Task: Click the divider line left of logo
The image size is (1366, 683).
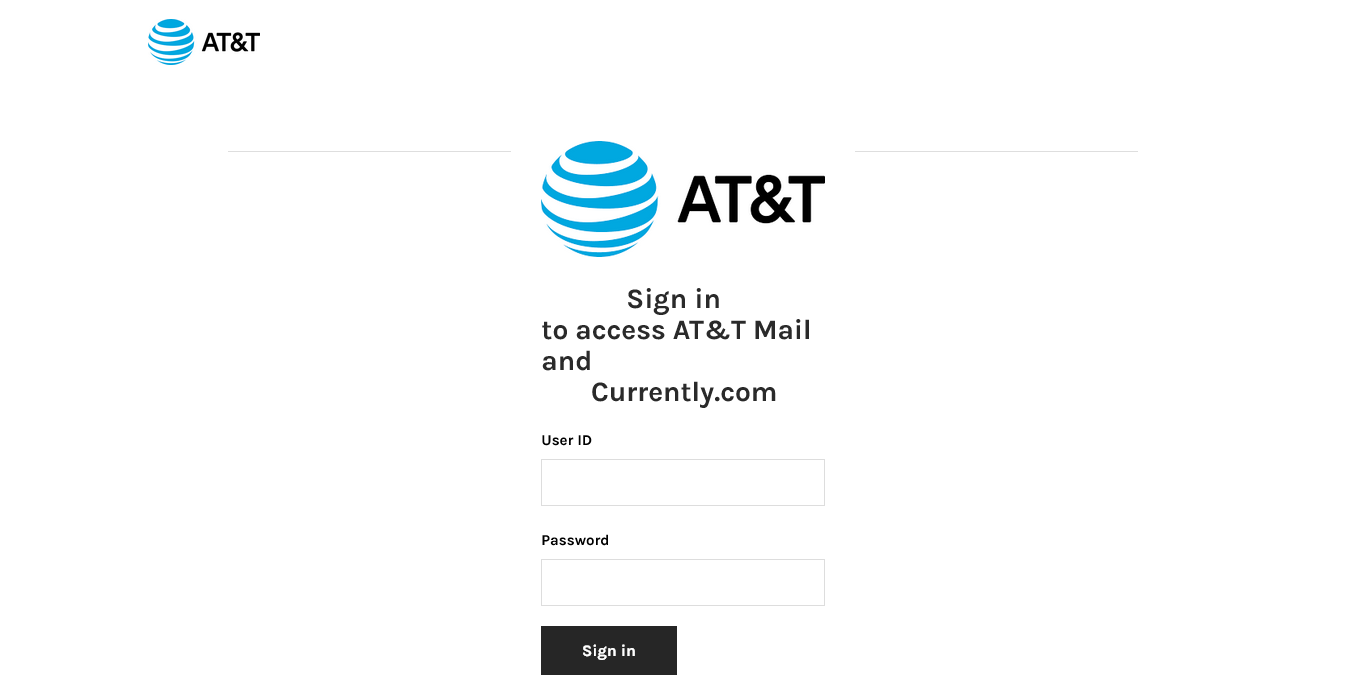Action: [x=369, y=151]
